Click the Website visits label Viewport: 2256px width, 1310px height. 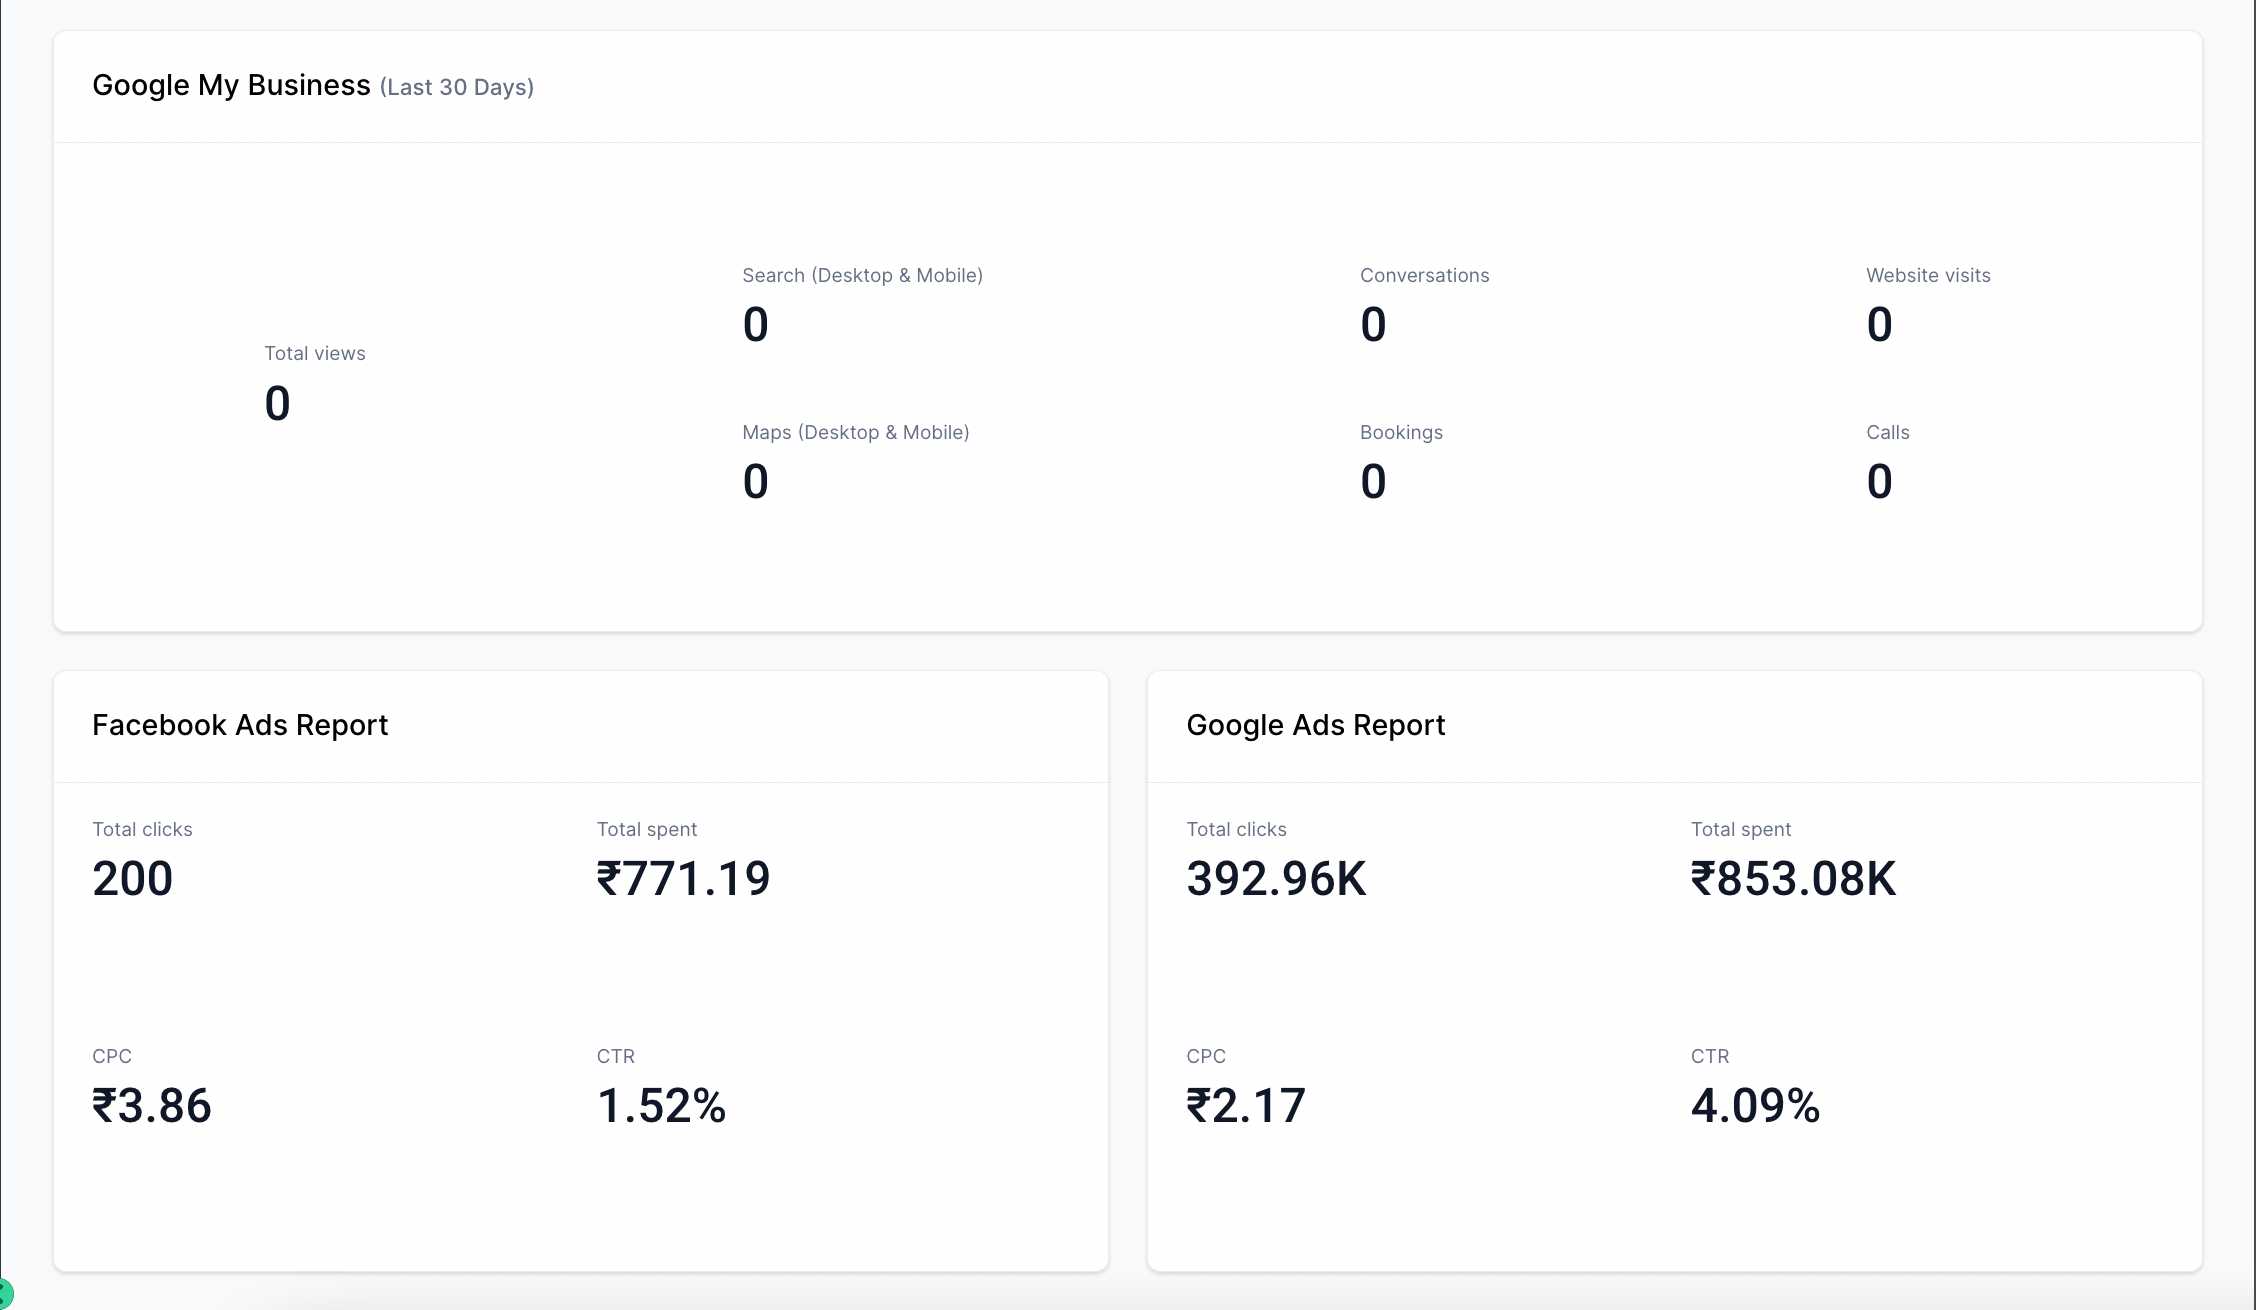pyautogui.click(x=1928, y=275)
